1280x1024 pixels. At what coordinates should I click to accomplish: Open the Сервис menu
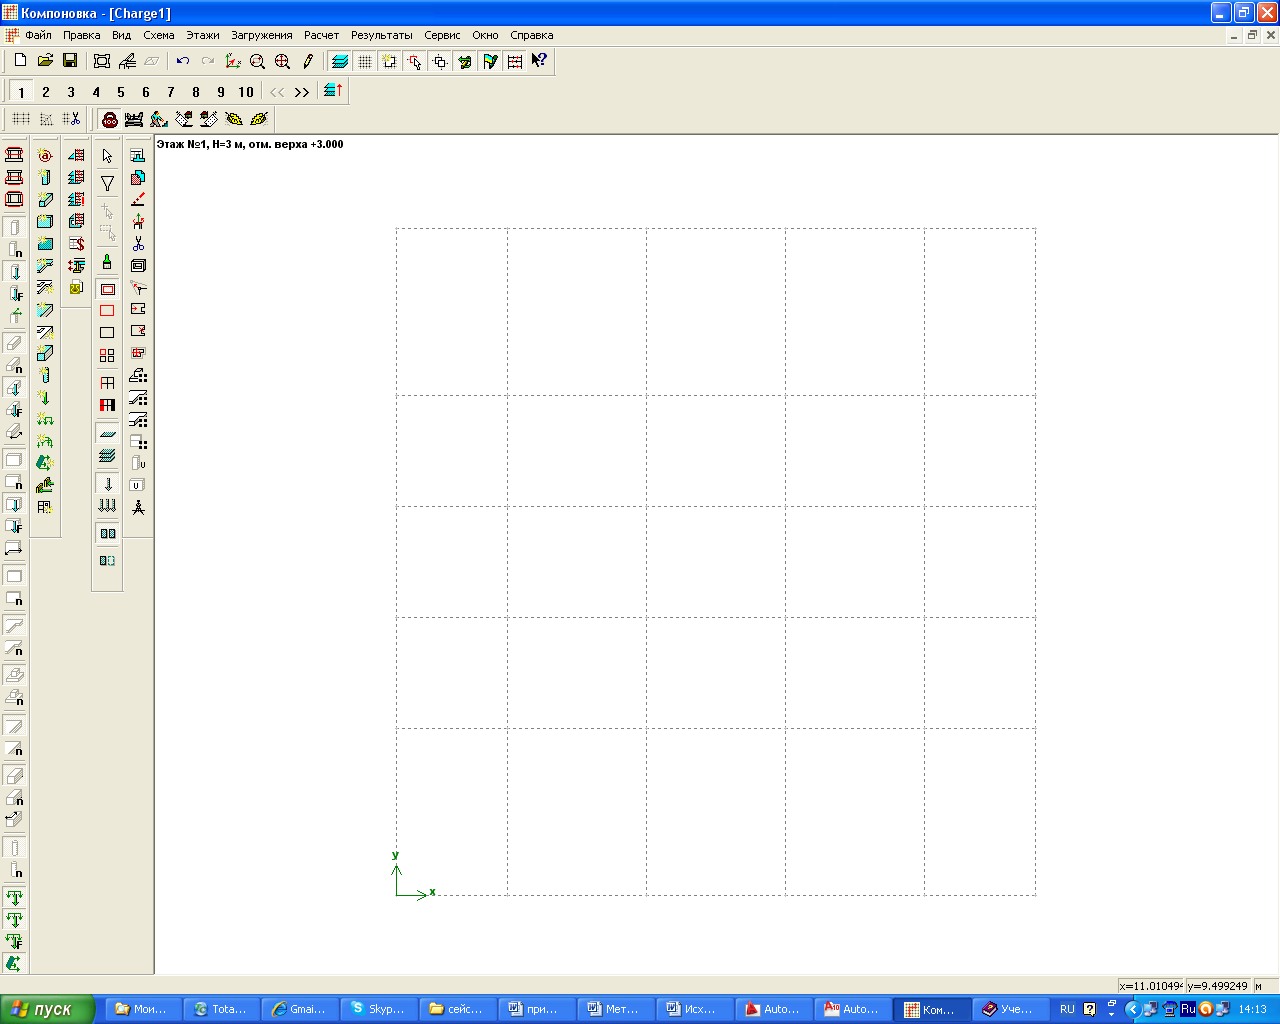click(442, 35)
